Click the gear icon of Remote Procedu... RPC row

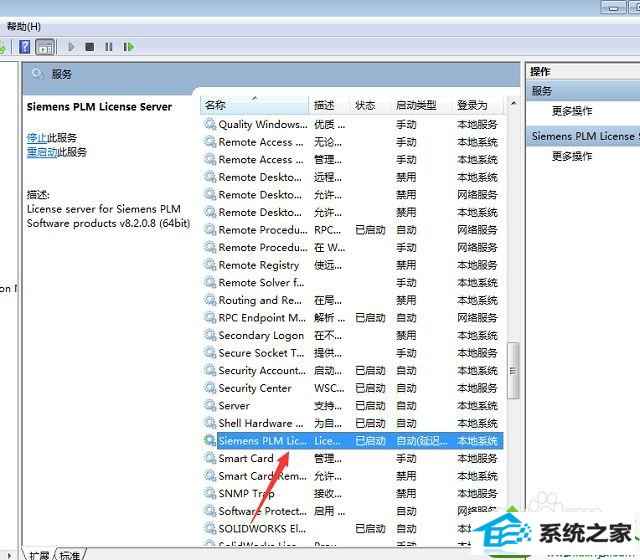210,230
